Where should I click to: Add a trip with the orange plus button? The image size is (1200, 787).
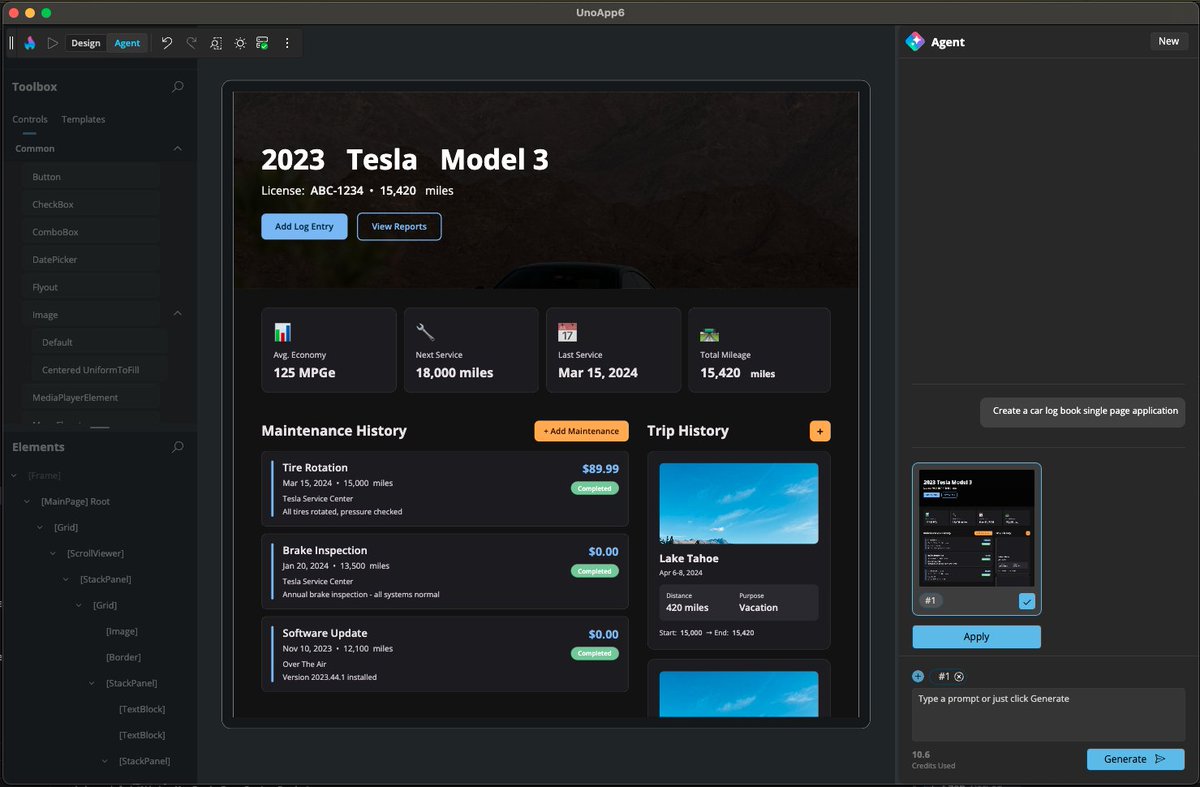820,431
